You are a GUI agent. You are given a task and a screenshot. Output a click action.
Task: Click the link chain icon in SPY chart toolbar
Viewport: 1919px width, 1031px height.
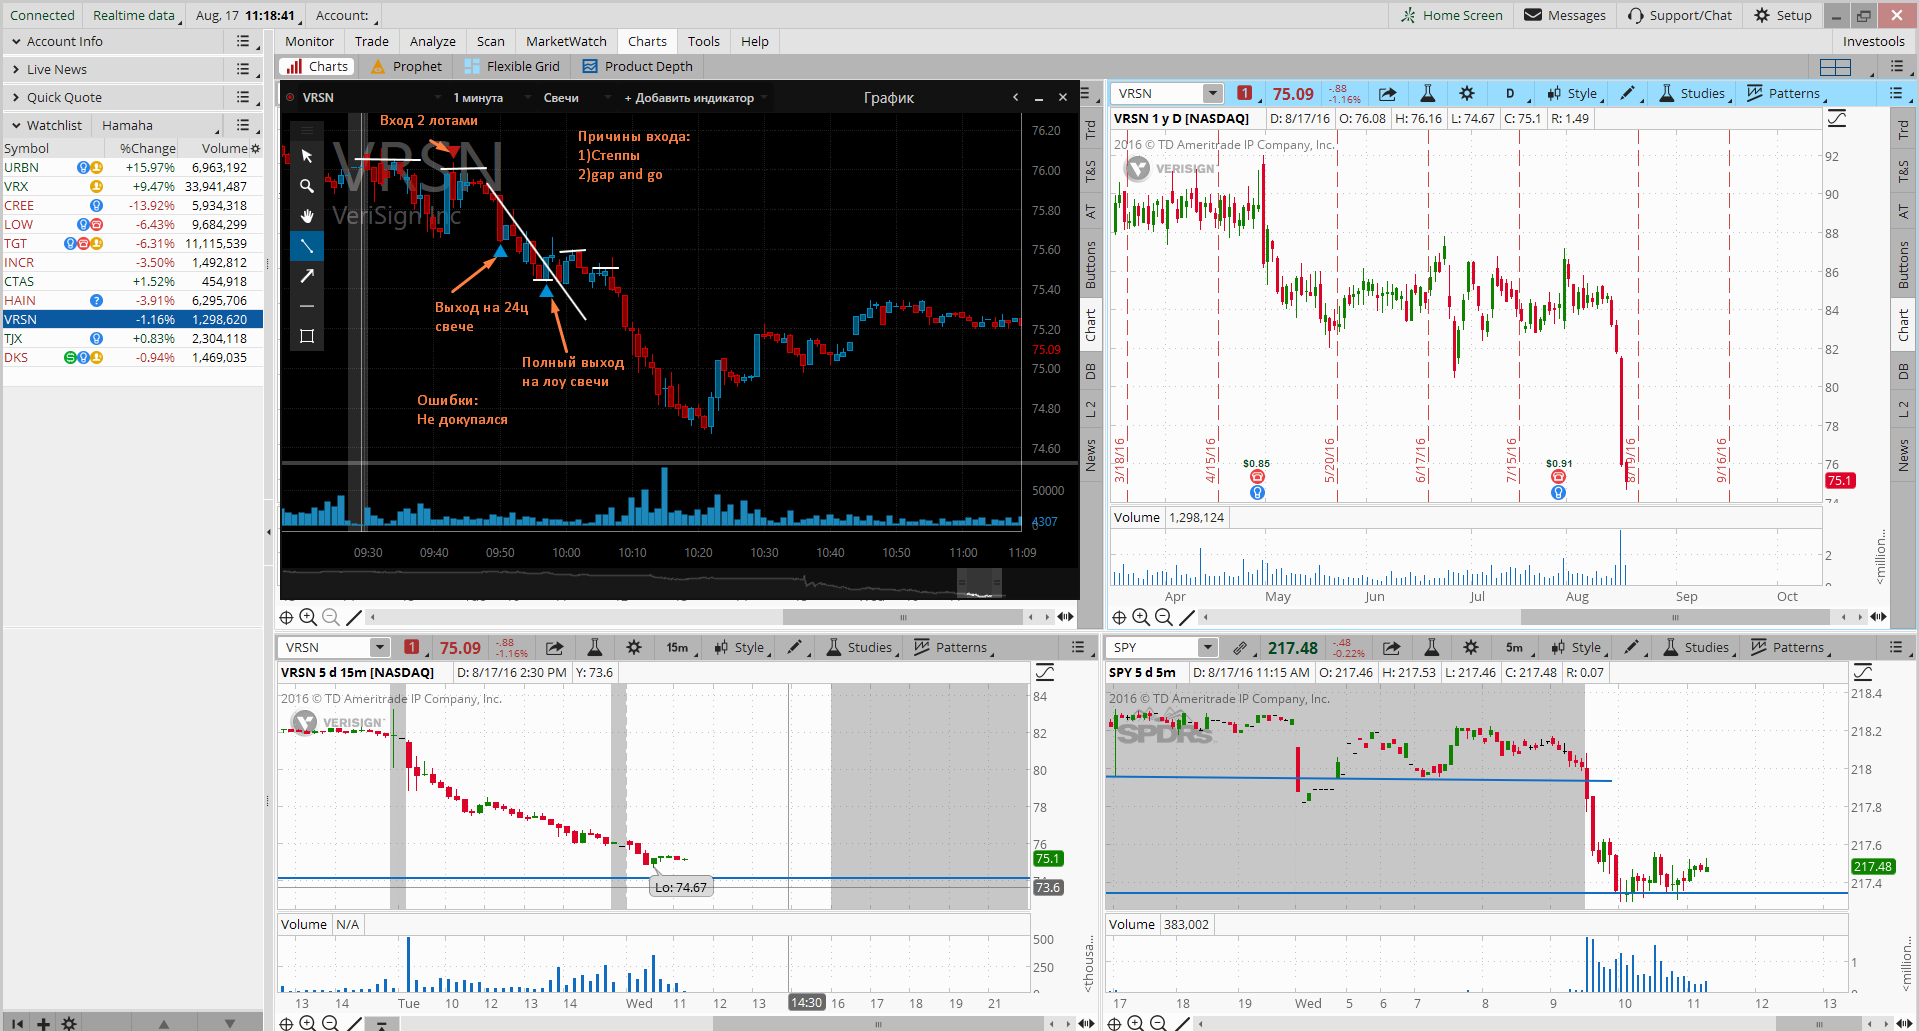point(1240,647)
